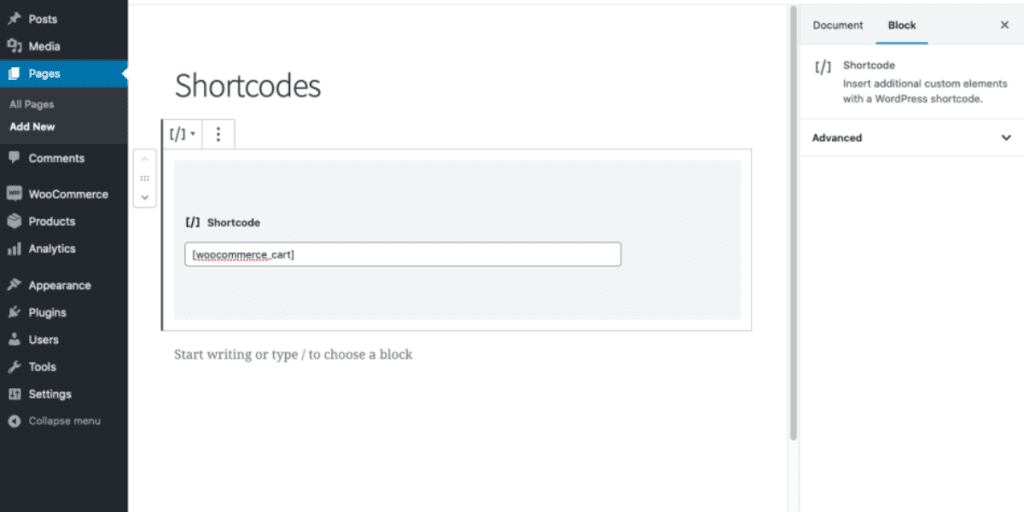Open Analytics via bar chart icon
Screen dimensions: 1024x512
[14, 249]
